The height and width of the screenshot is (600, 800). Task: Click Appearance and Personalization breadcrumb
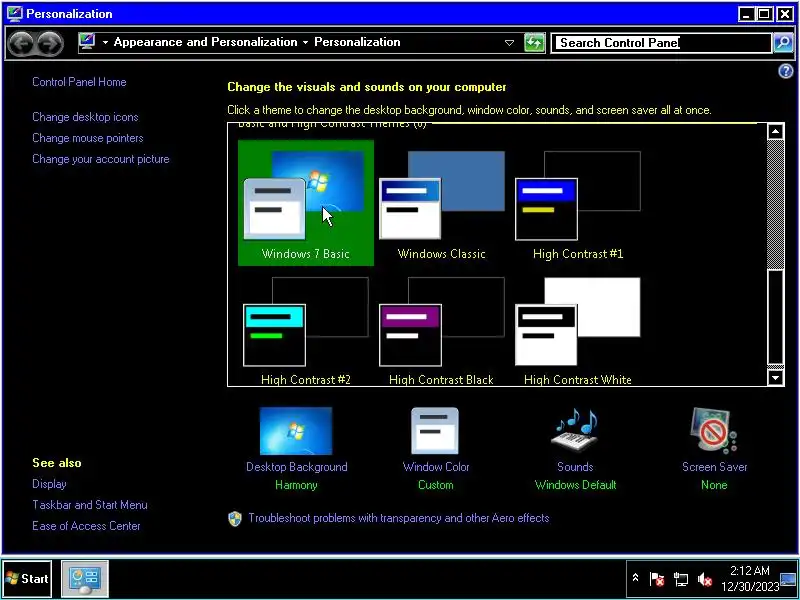tap(205, 42)
